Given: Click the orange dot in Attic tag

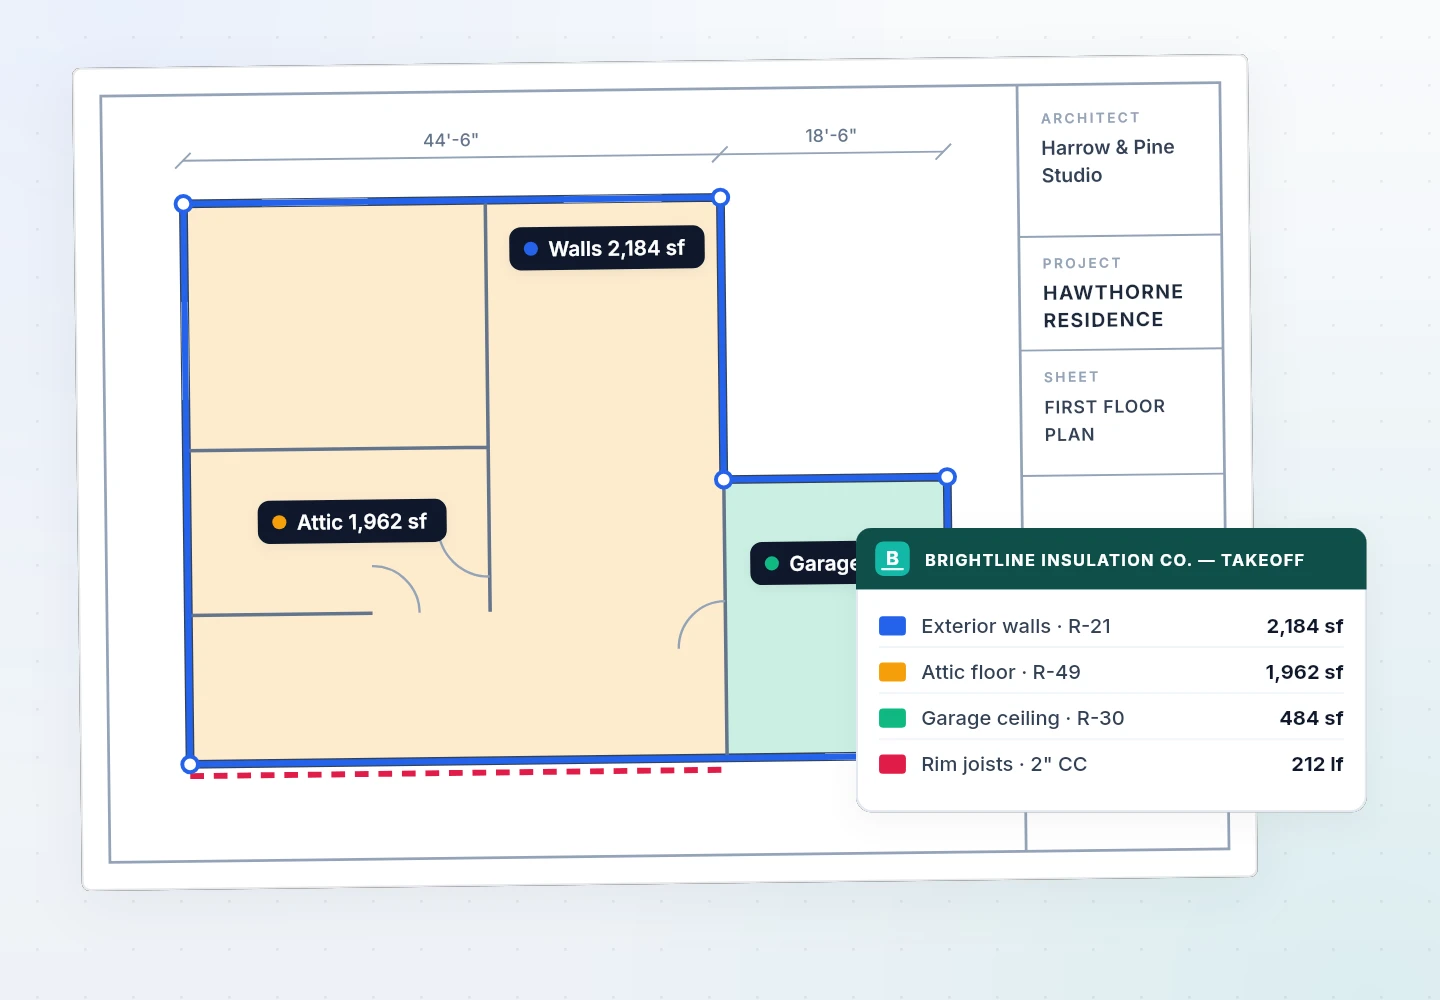Looking at the screenshot, I should coord(280,522).
